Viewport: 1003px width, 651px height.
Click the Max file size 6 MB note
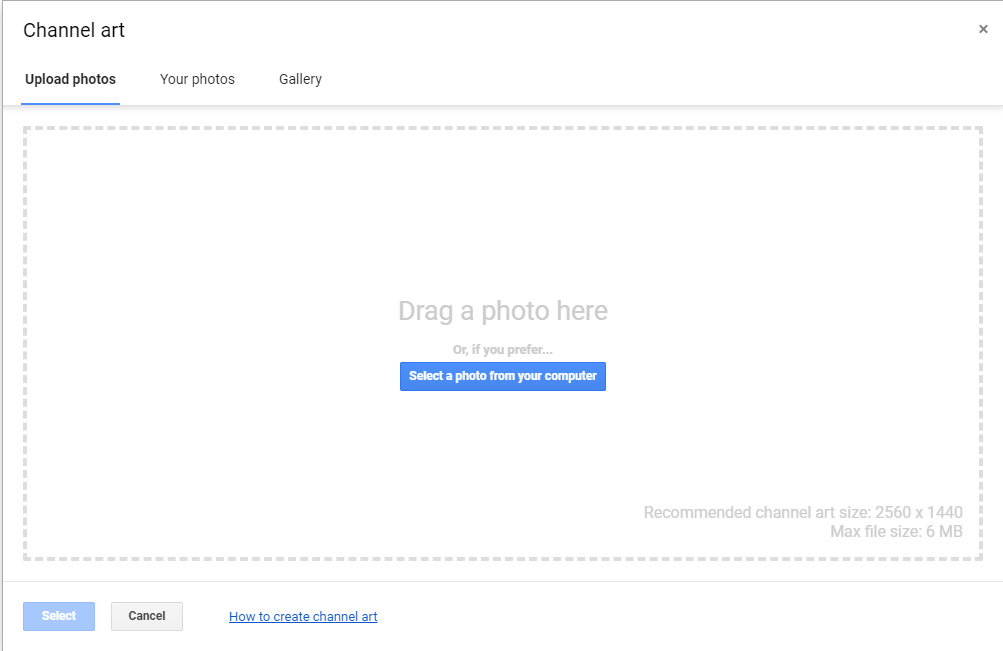(895, 532)
